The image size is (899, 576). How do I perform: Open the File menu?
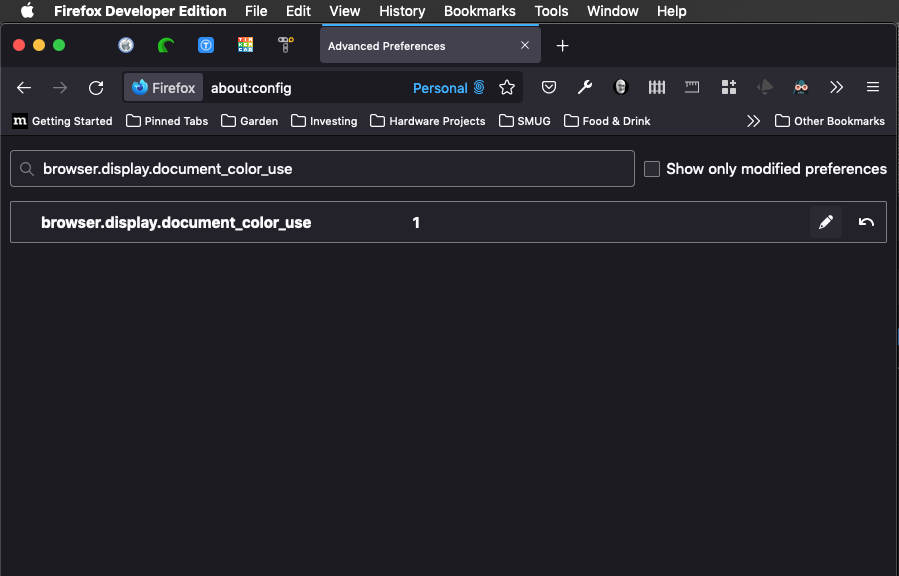tap(256, 11)
